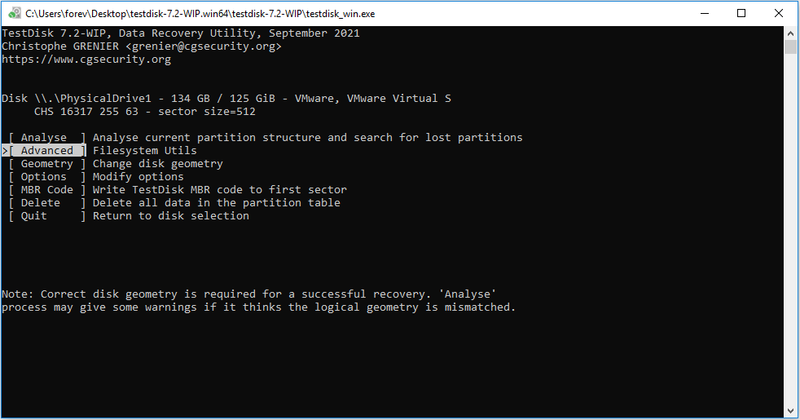Click the https://www.cgsecurity.org URL text
The image size is (800, 420).
point(86,59)
